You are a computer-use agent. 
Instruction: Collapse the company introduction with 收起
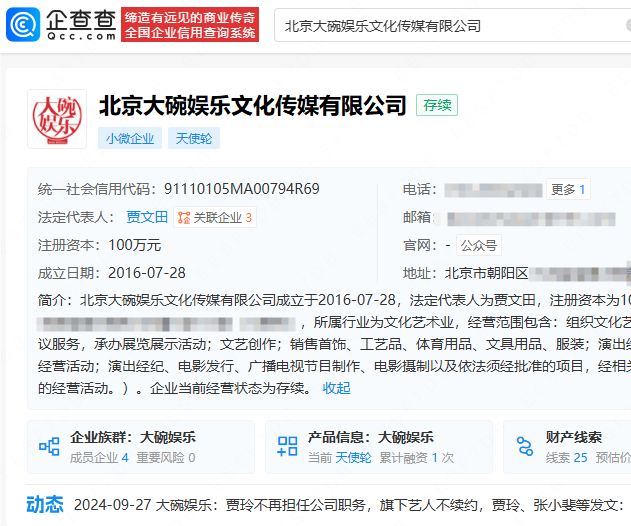[336, 388]
